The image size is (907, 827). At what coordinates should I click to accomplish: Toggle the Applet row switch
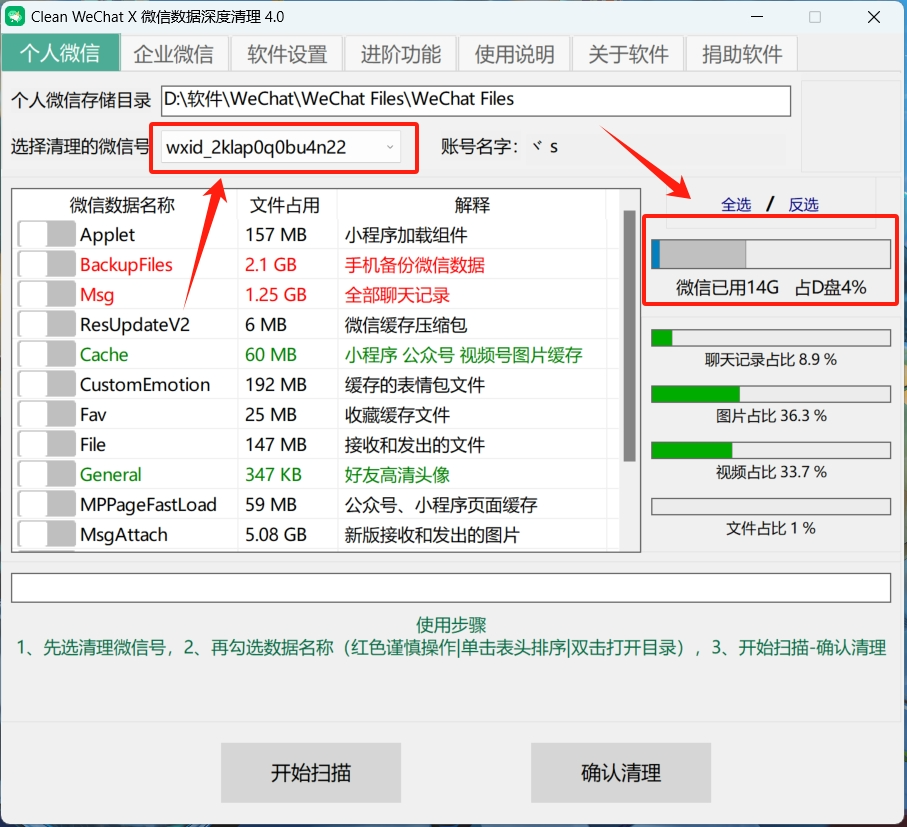(47, 235)
